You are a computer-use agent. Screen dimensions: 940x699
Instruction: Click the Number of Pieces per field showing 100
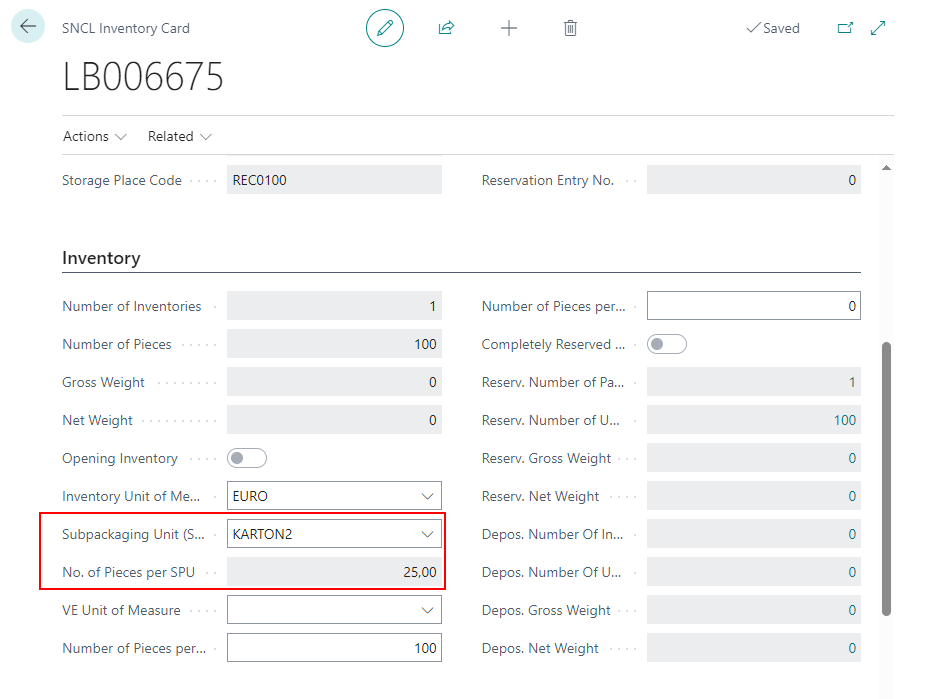click(333, 648)
